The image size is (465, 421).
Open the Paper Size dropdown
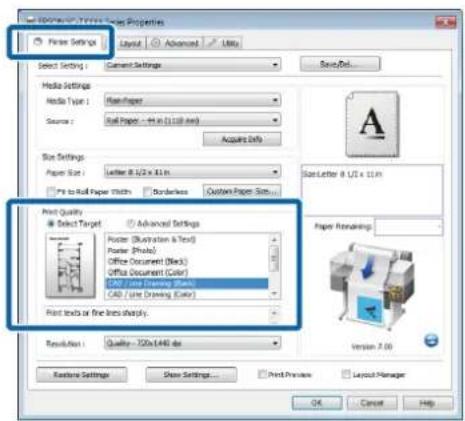[192, 172]
